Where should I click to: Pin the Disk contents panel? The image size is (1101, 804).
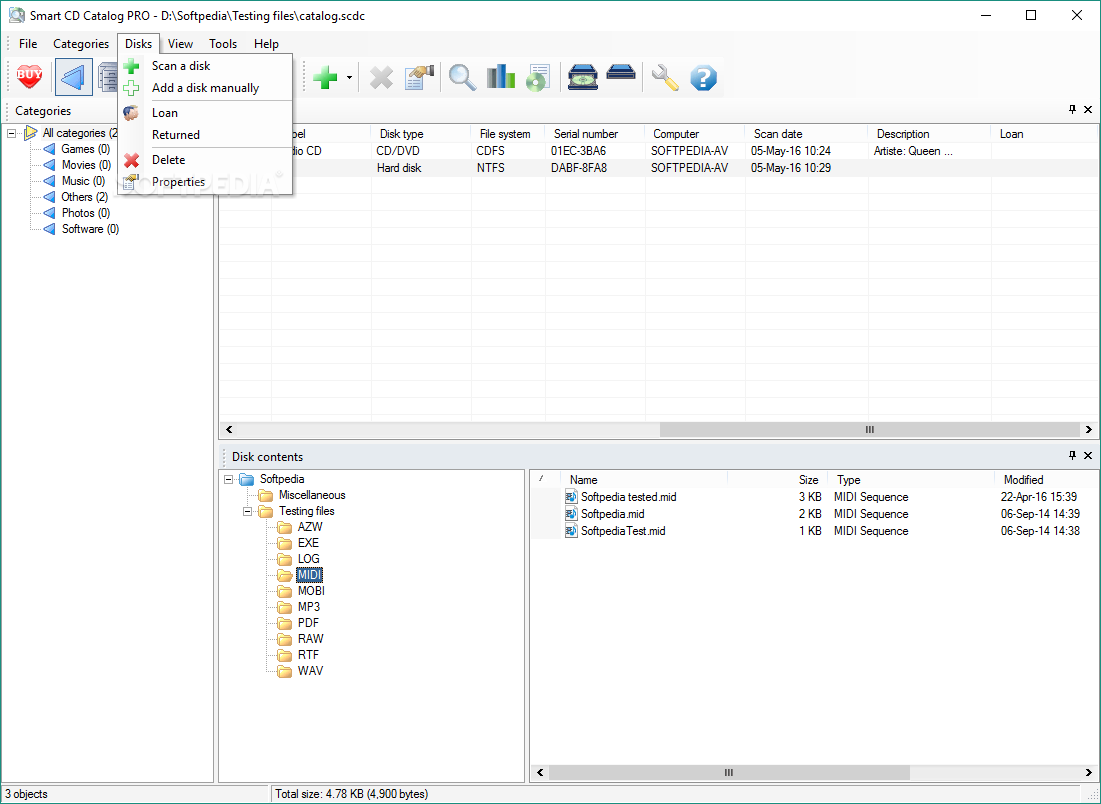[x=1072, y=456]
